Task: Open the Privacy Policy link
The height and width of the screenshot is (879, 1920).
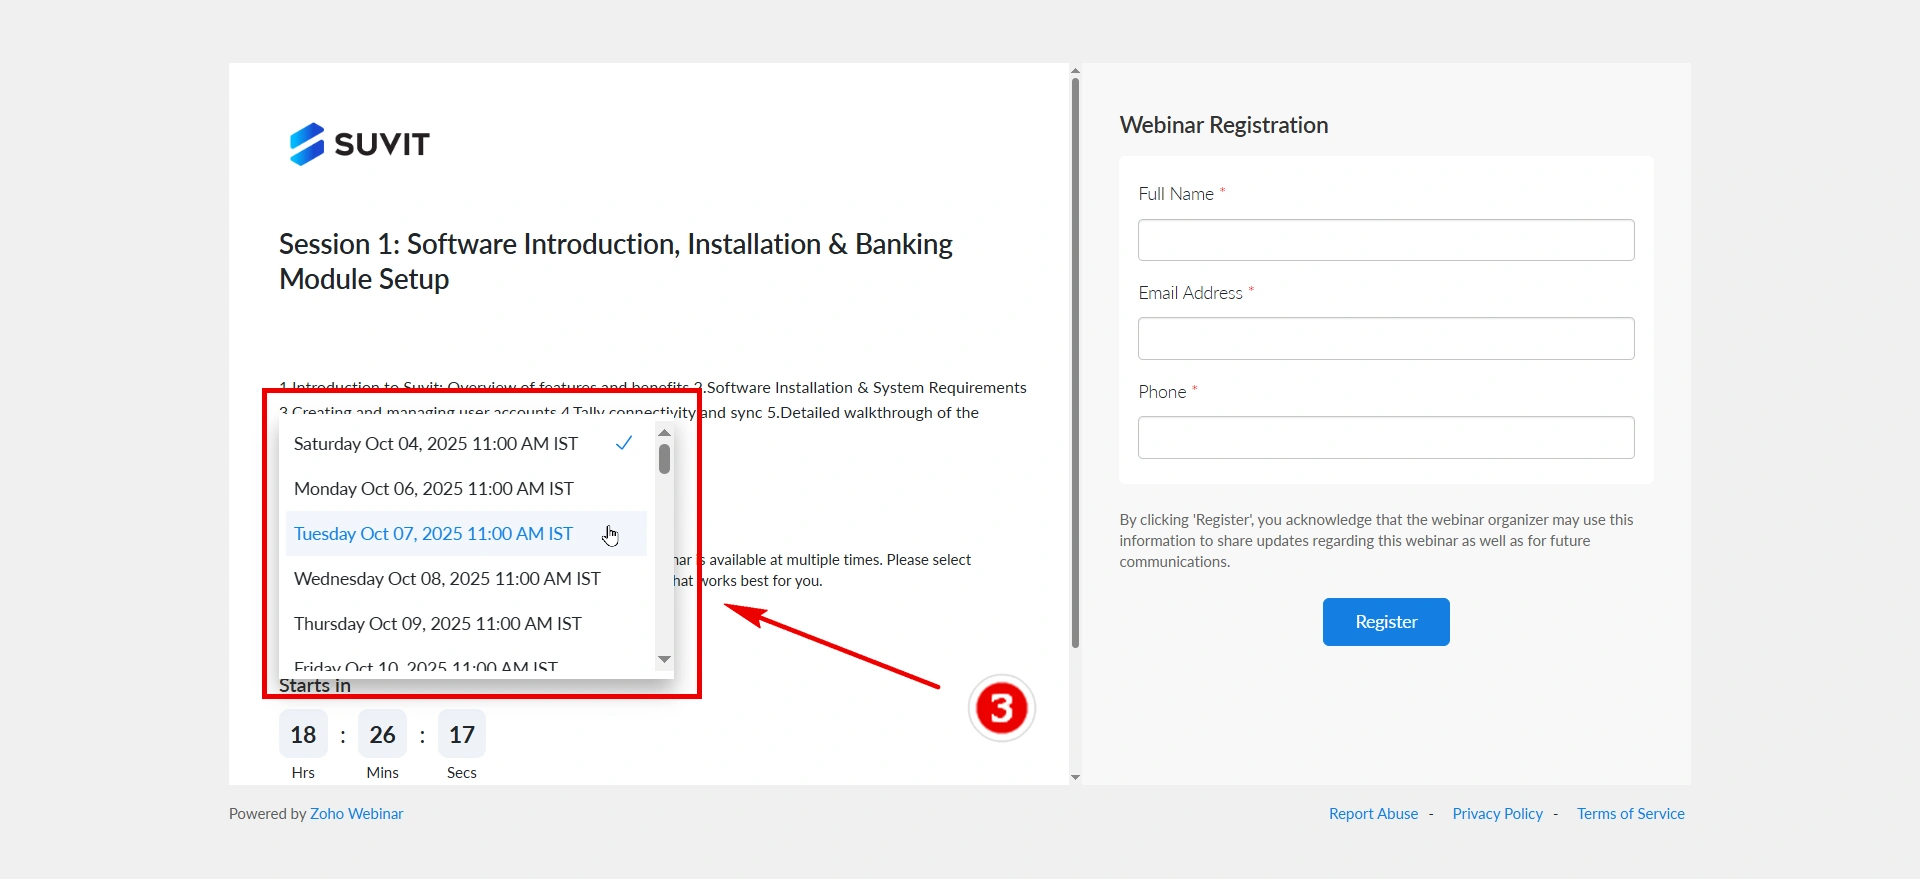Action: tap(1497, 814)
